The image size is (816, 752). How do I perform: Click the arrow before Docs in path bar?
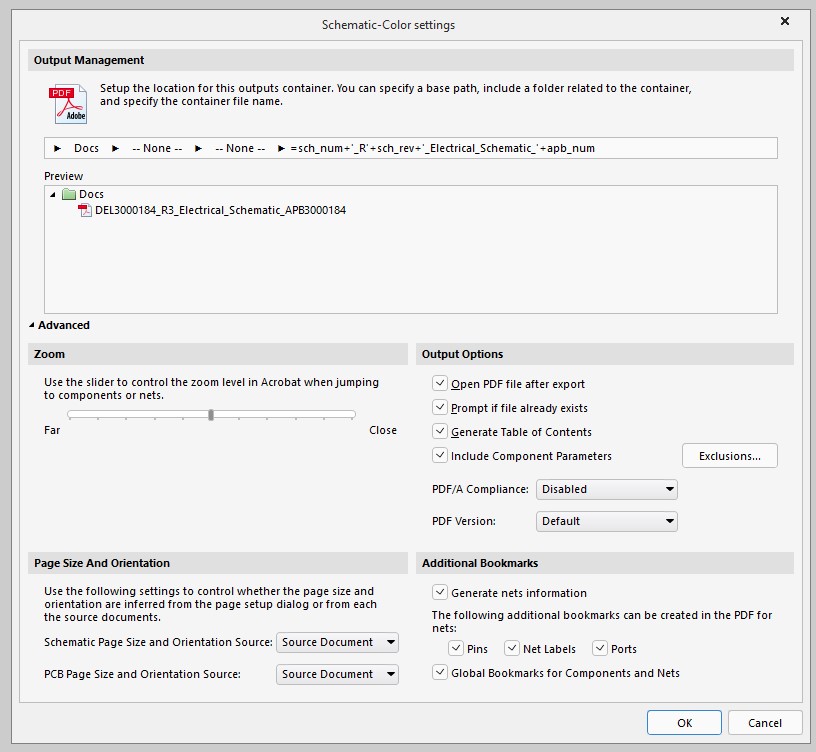pyautogui.click(x=57, y=148)
